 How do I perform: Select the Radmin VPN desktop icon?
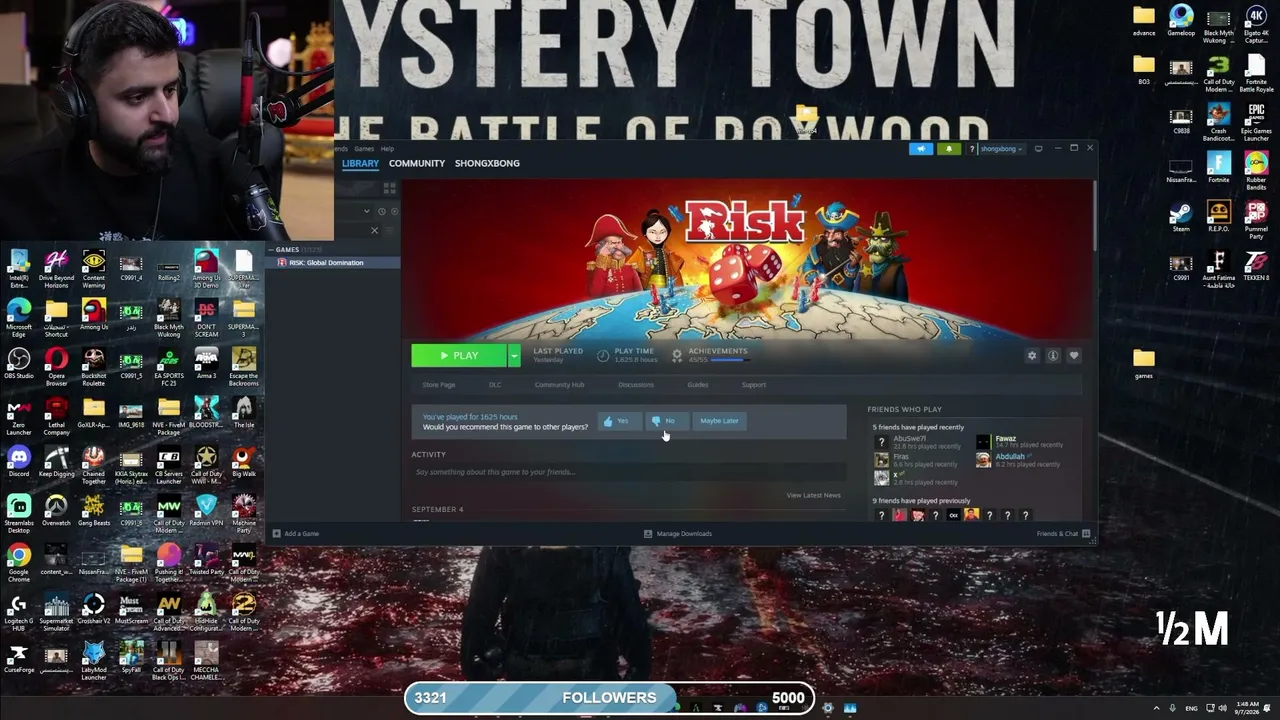tap(206, 511)
